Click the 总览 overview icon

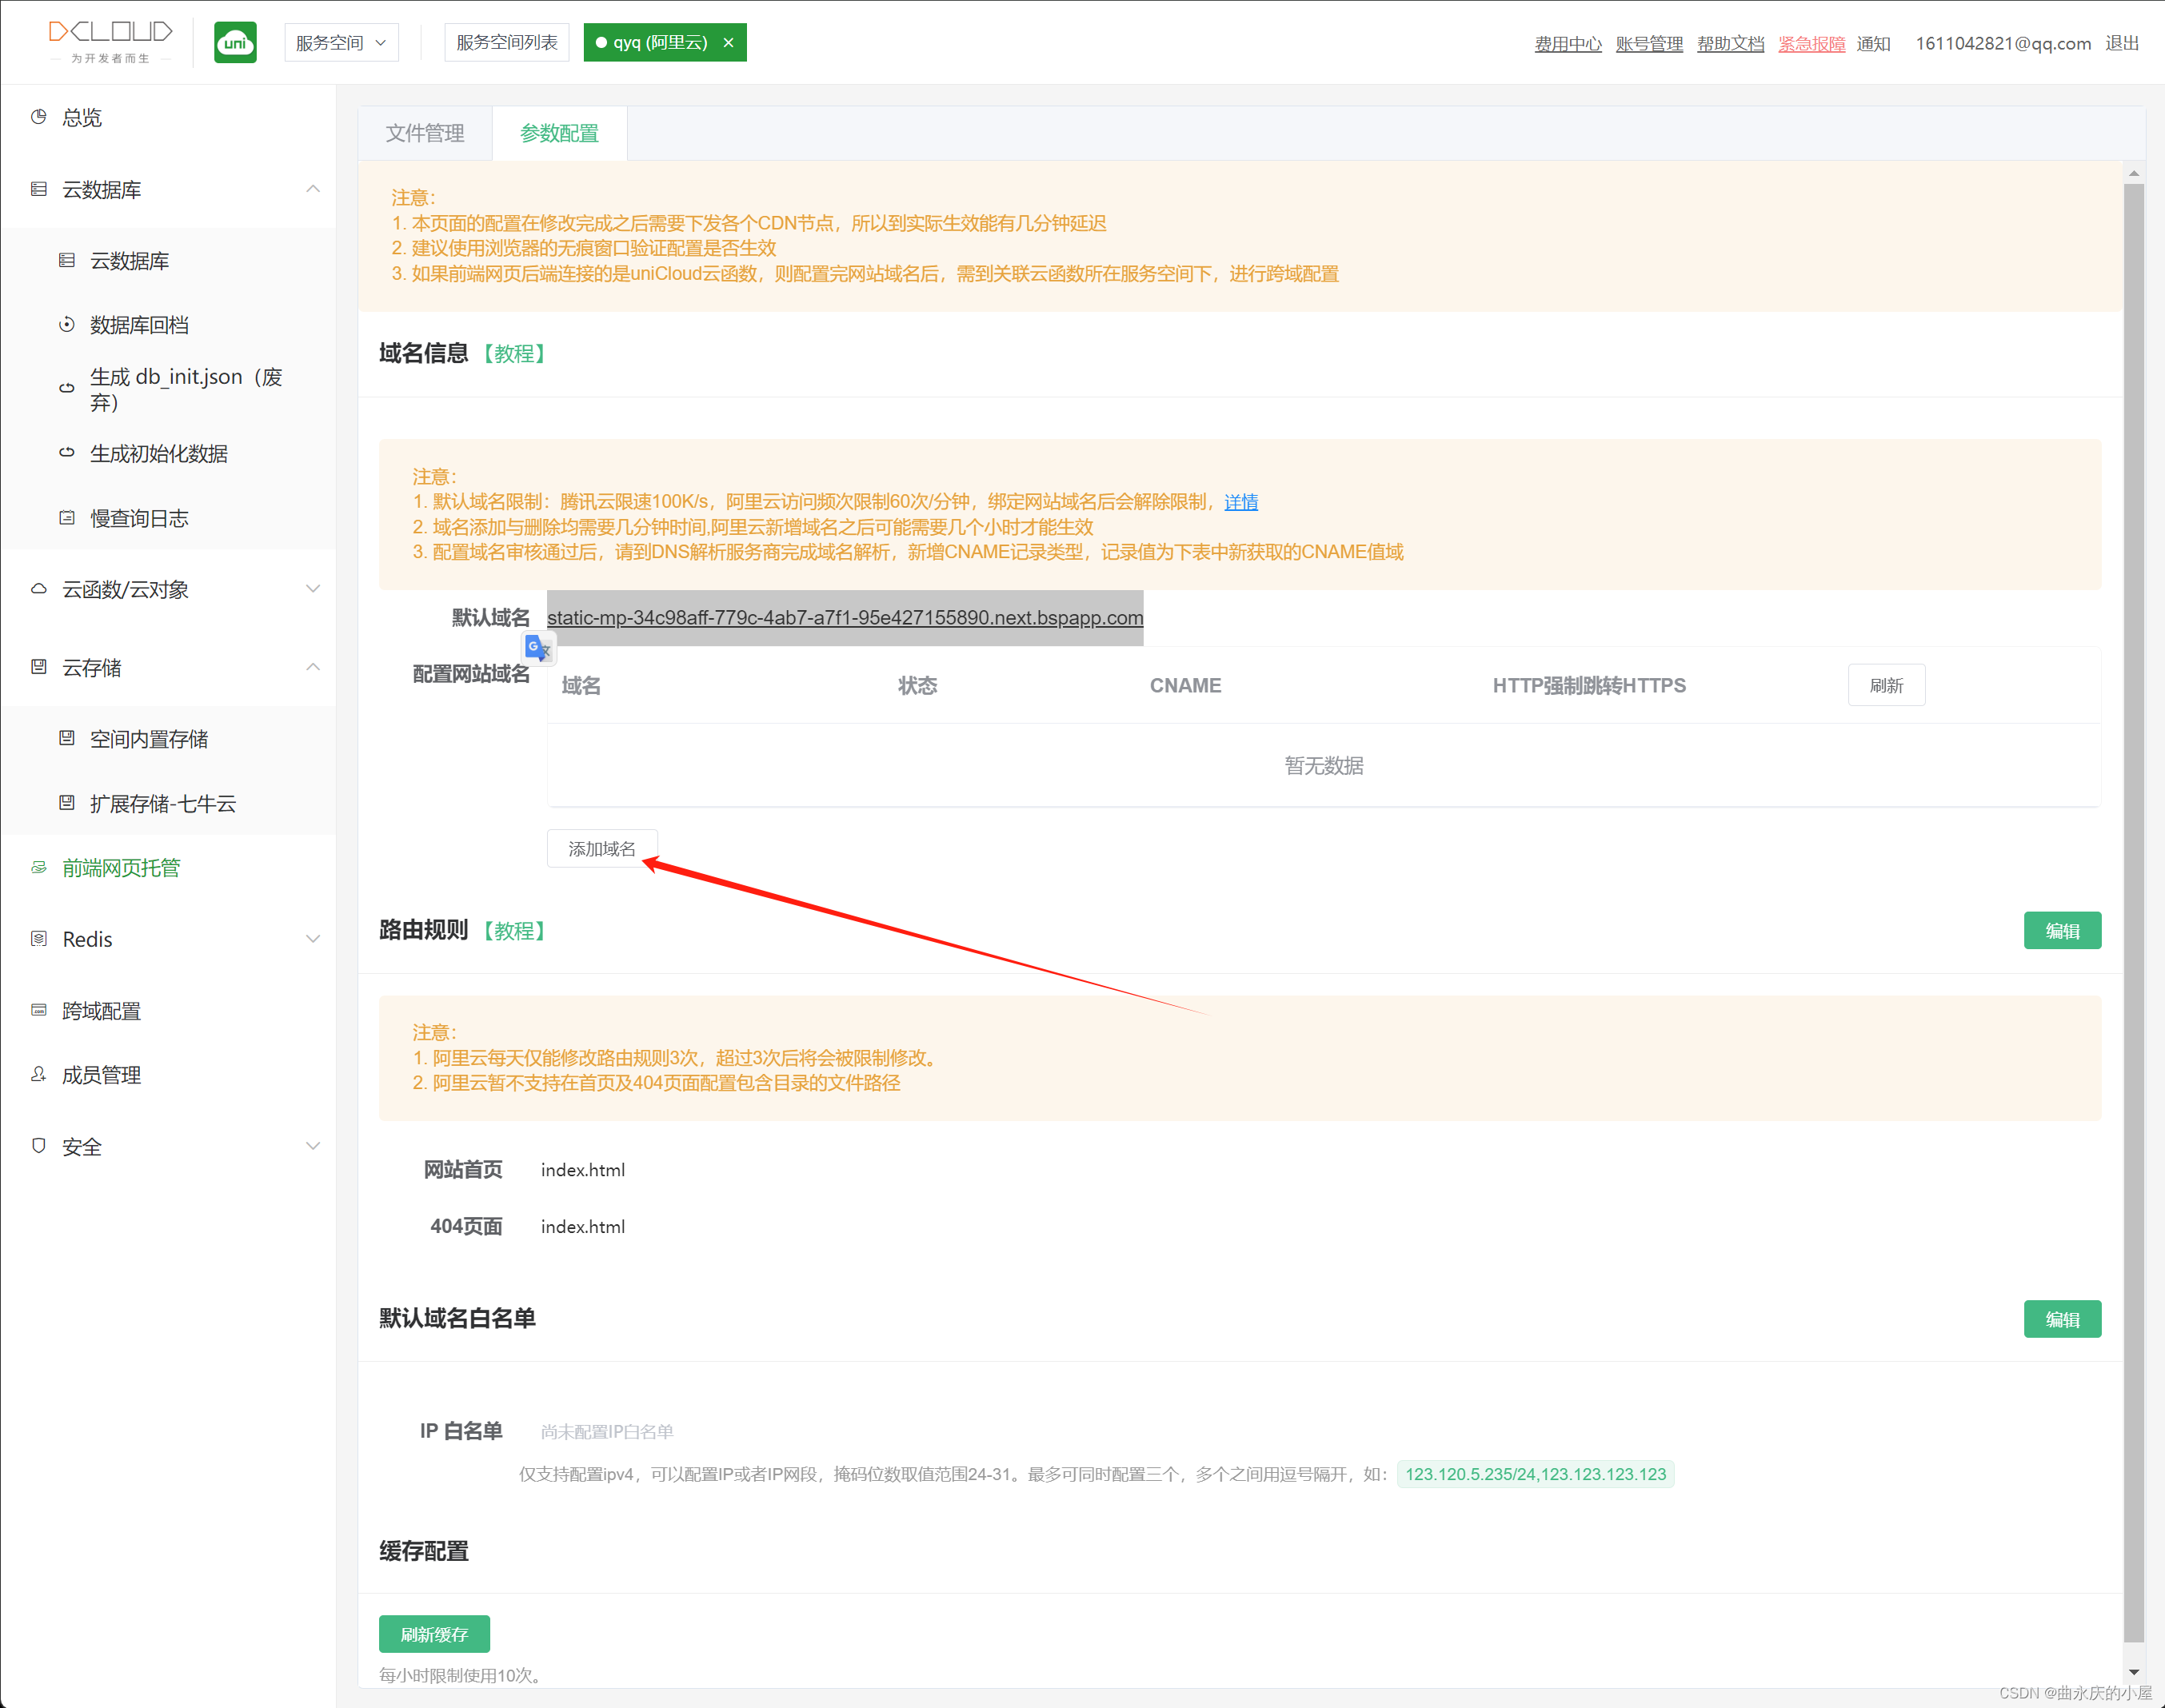coord(39,117)
